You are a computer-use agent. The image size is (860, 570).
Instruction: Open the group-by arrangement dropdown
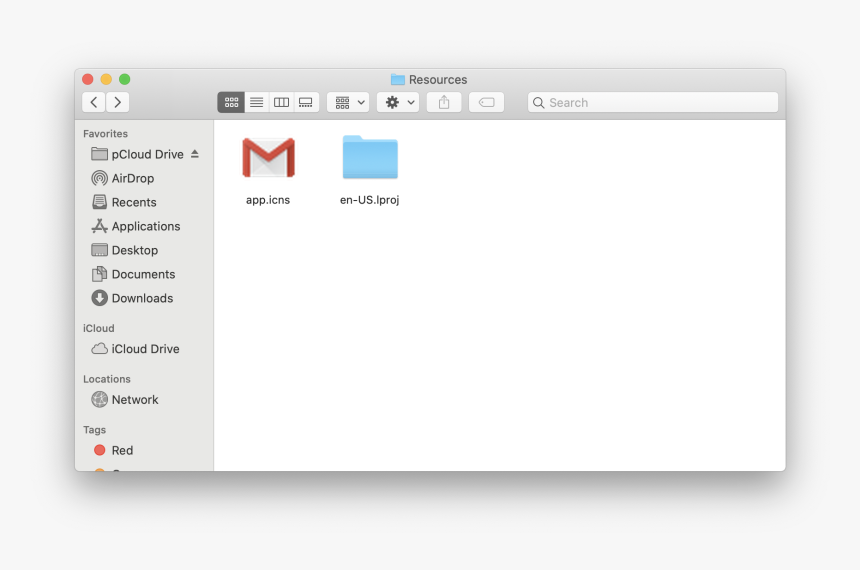coord(348,102)
